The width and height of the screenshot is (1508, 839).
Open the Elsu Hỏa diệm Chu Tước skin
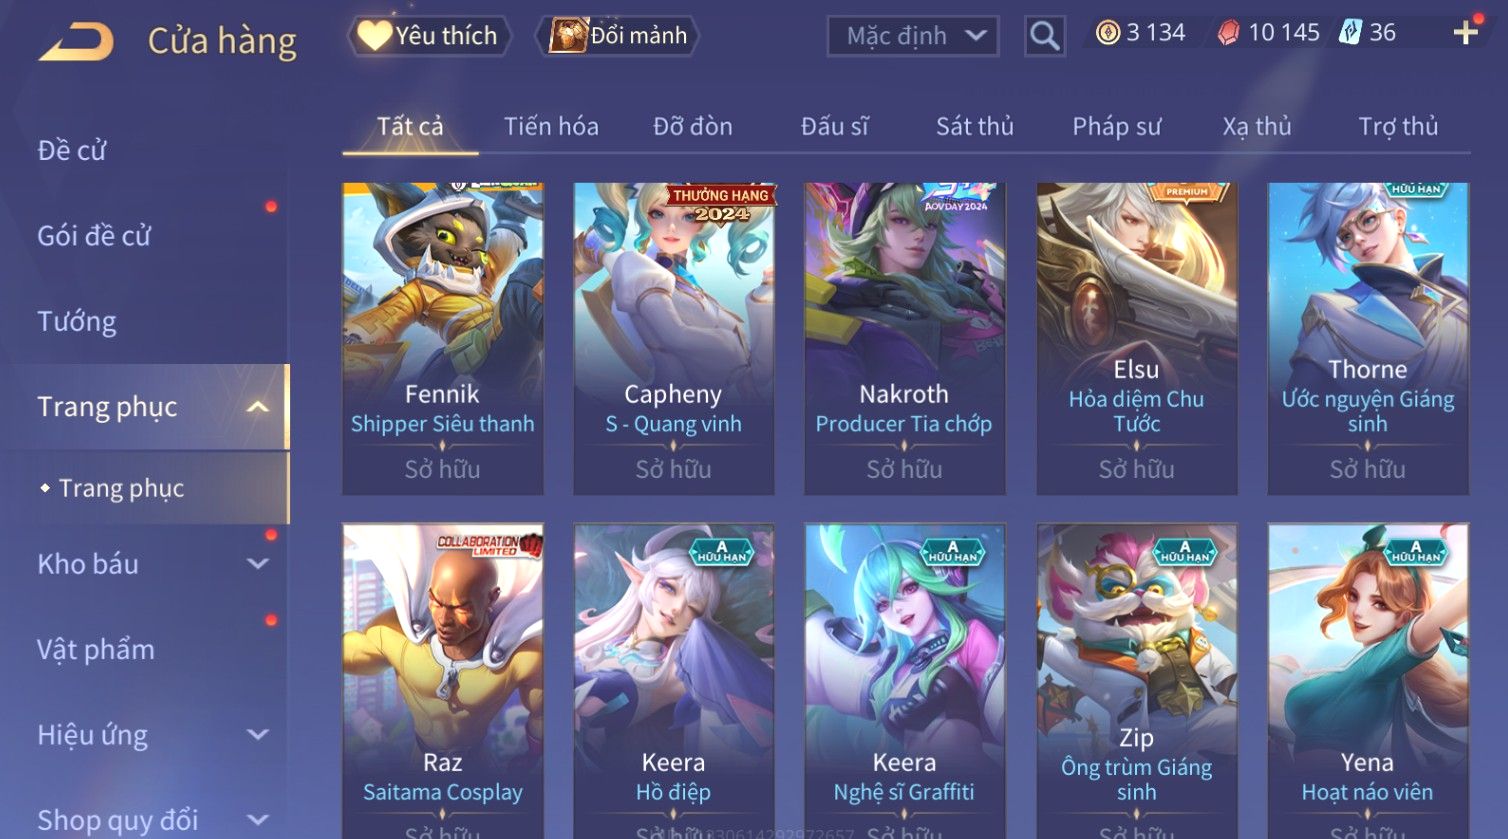(1137, 338)
